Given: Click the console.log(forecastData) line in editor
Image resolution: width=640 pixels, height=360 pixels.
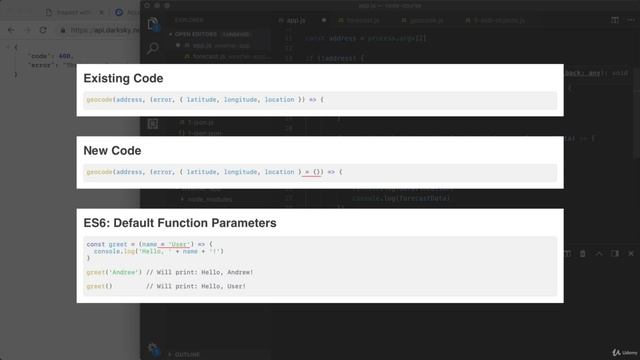Looking at the screenshot, I should (401, 198).
